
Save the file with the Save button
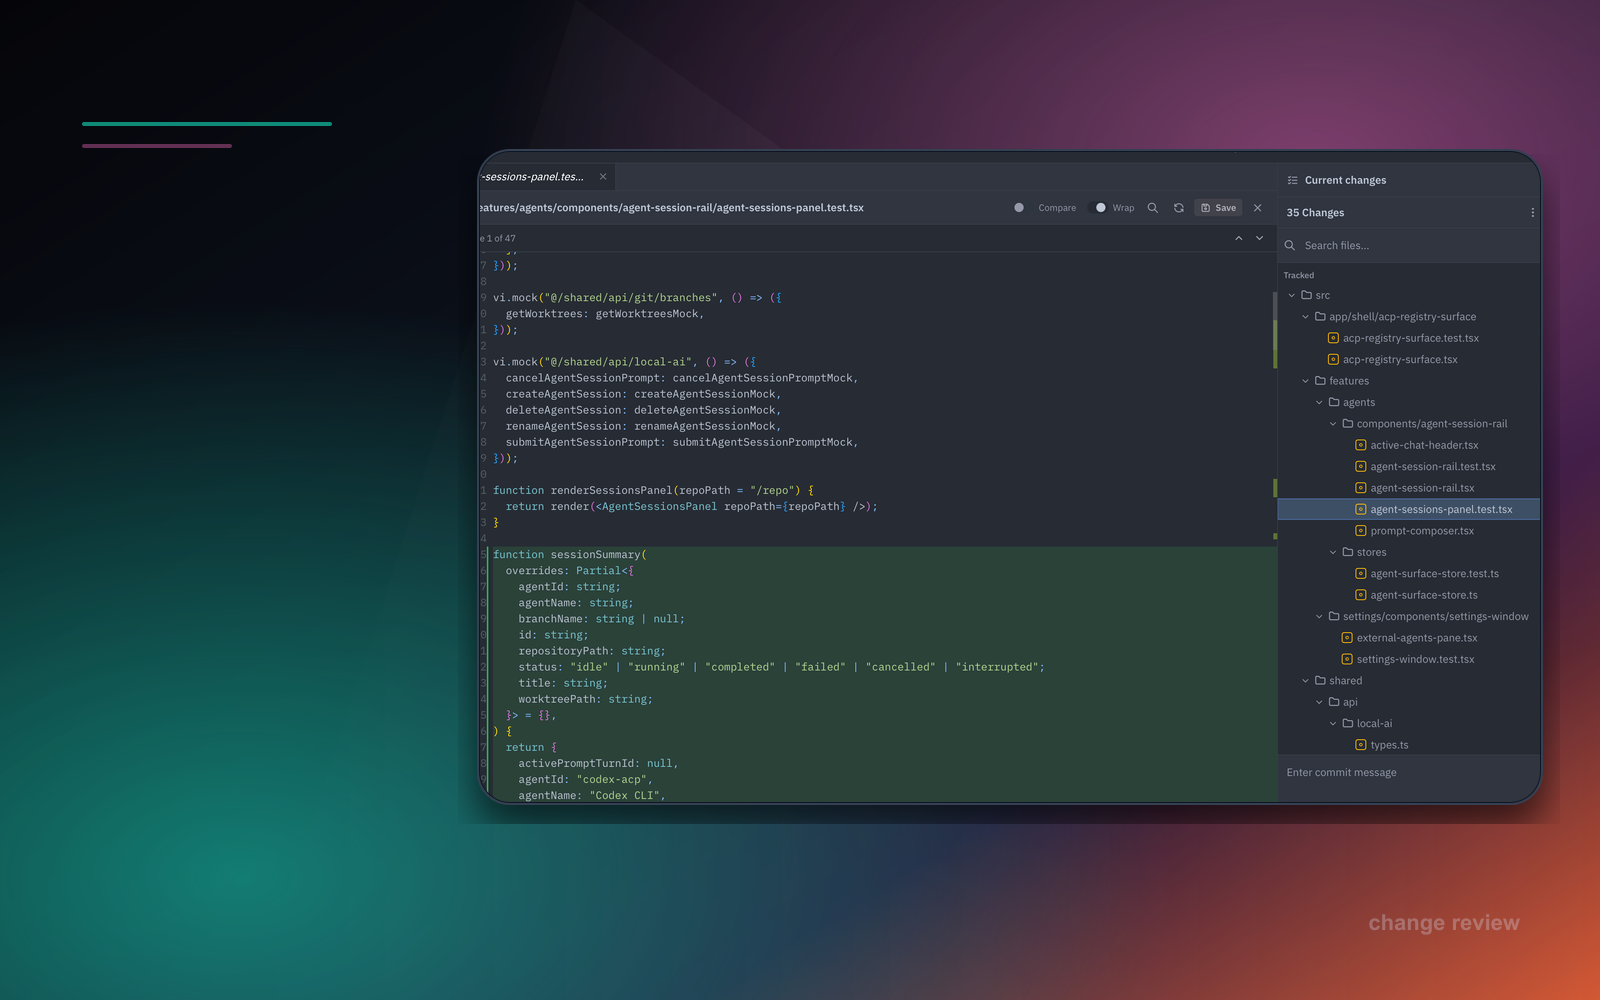[1218, 208]
